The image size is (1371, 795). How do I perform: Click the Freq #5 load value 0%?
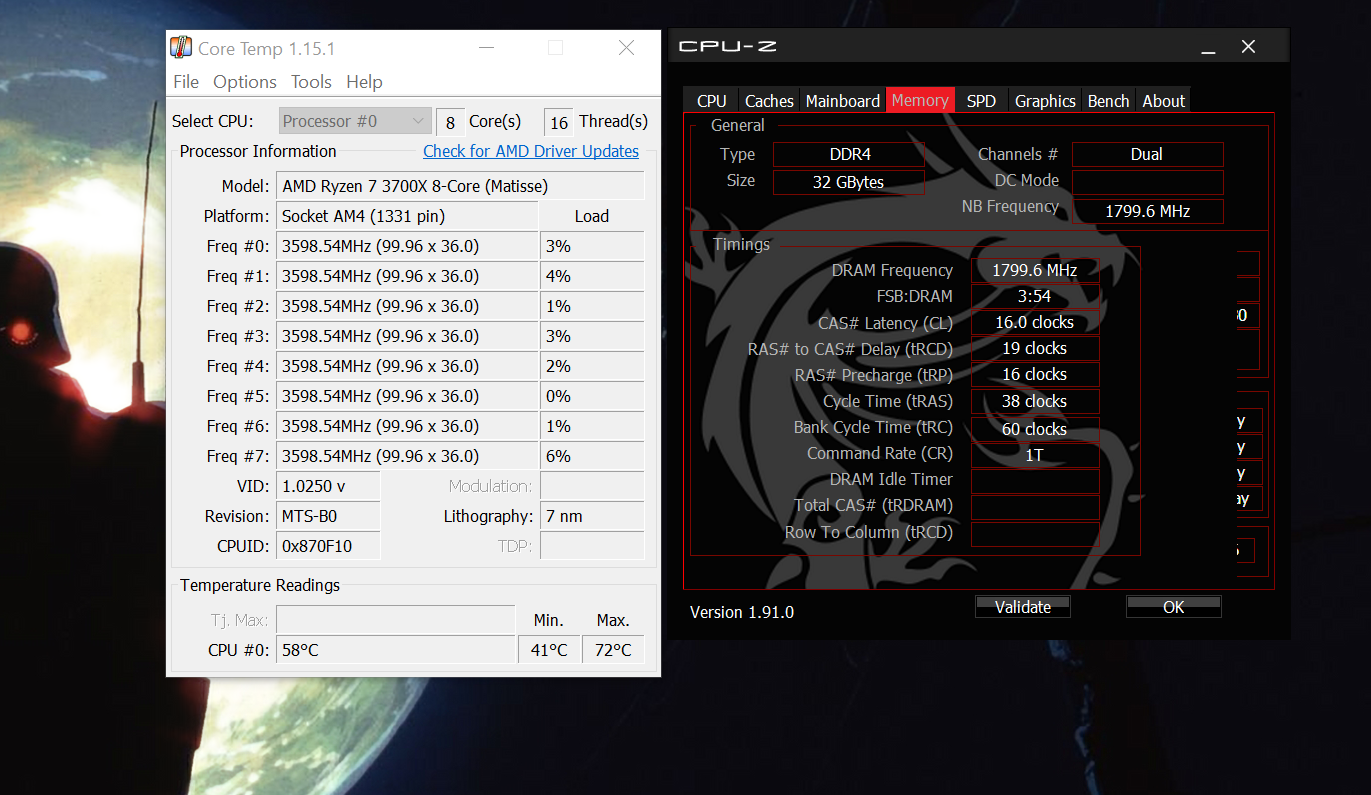(x=592, y=396)
